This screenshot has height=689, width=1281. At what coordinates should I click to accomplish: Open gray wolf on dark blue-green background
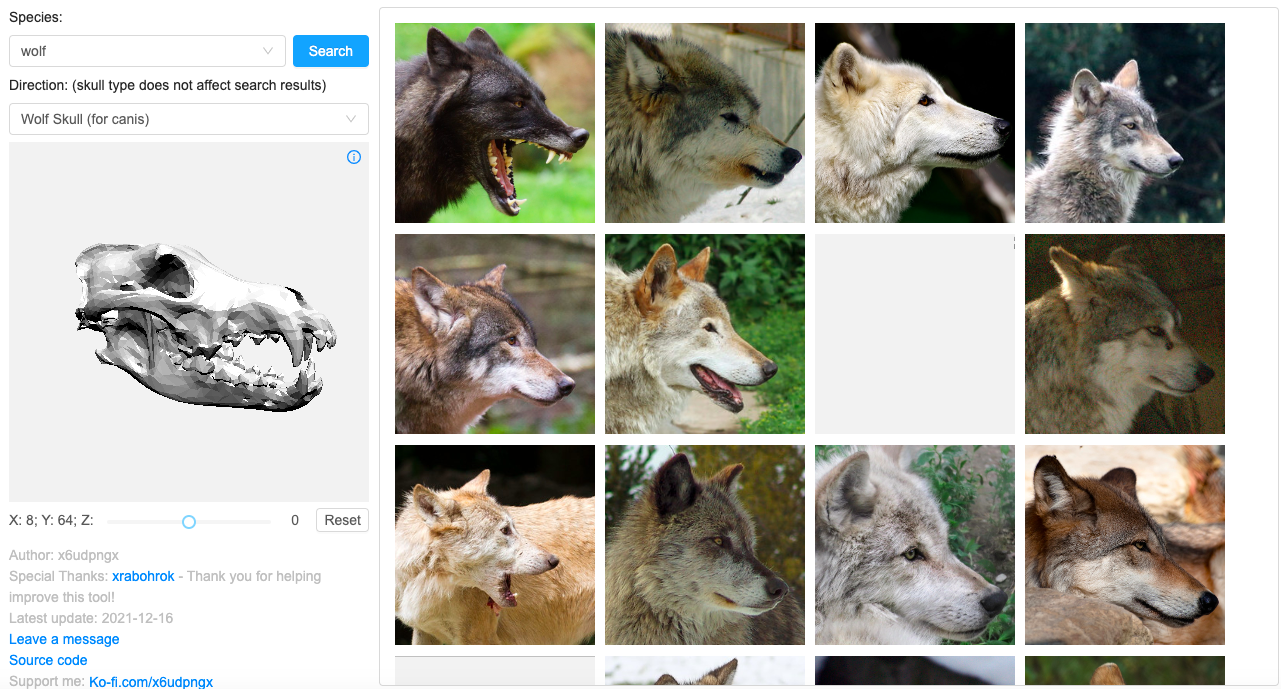pos(1125,123)
